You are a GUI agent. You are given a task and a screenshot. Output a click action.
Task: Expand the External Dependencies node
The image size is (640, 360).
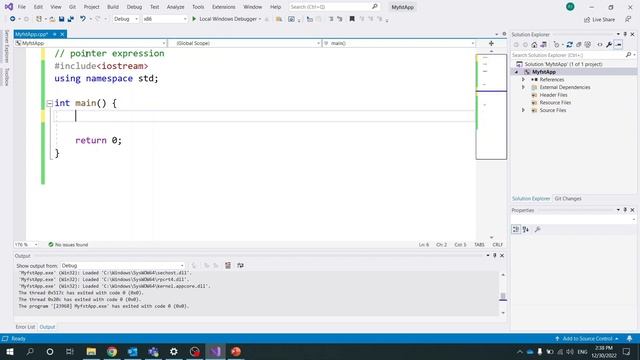click(524, 87)
